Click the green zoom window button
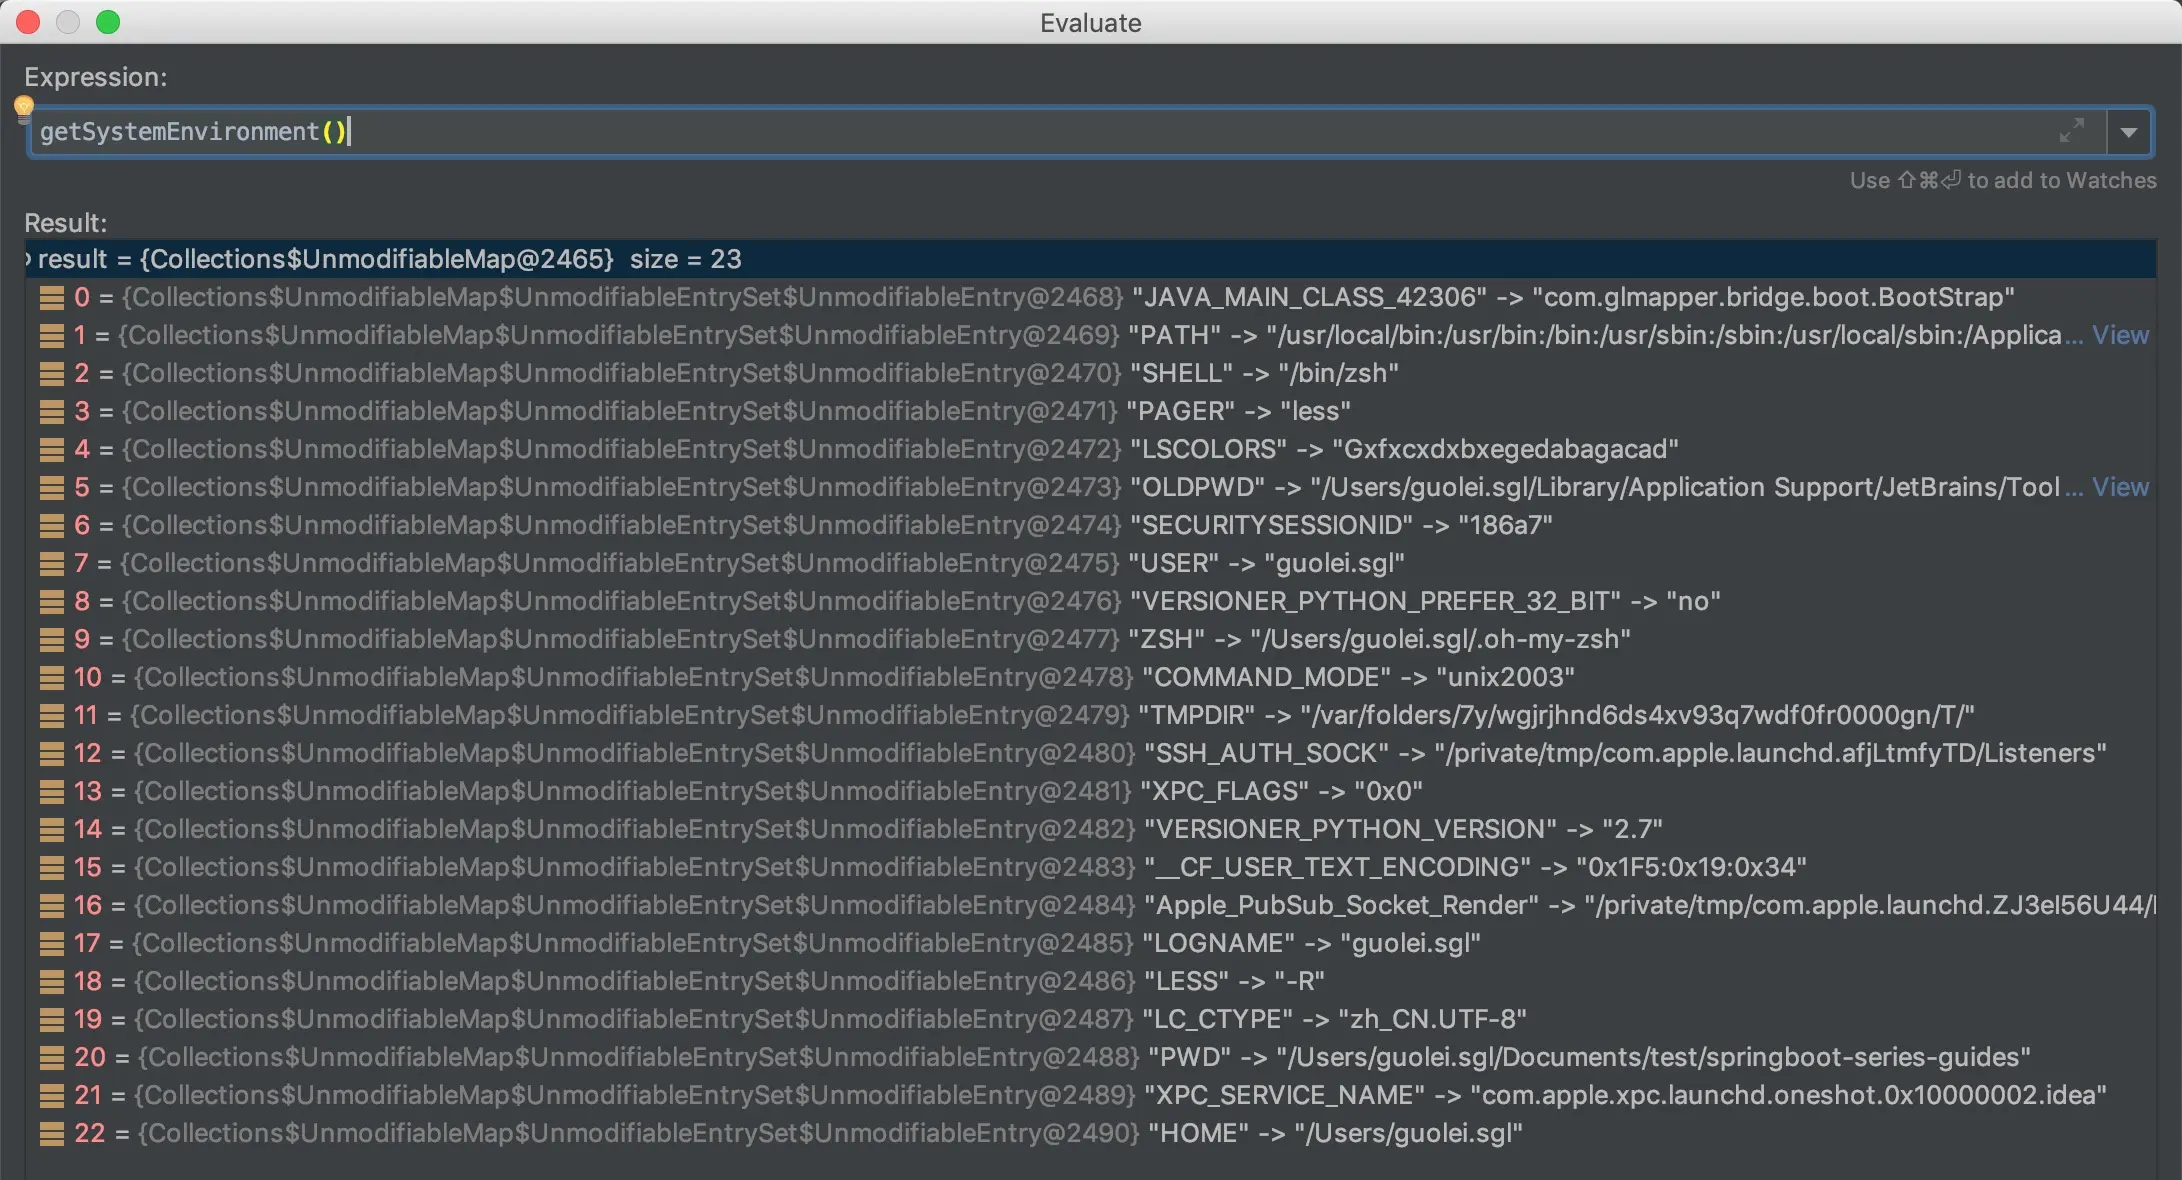Image resolution: width=2182 pixels, height=1180 pixels. (x=108, y=22)
